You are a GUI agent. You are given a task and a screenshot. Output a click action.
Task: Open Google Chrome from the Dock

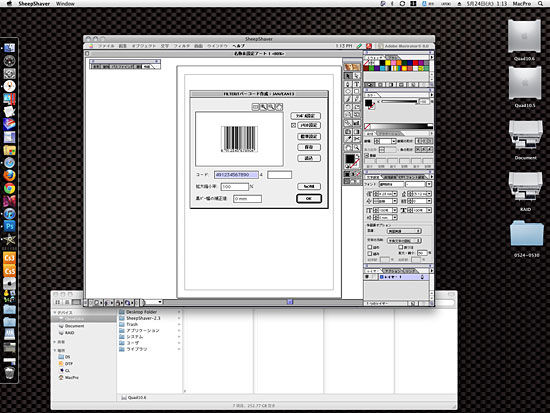pos(9,188)
